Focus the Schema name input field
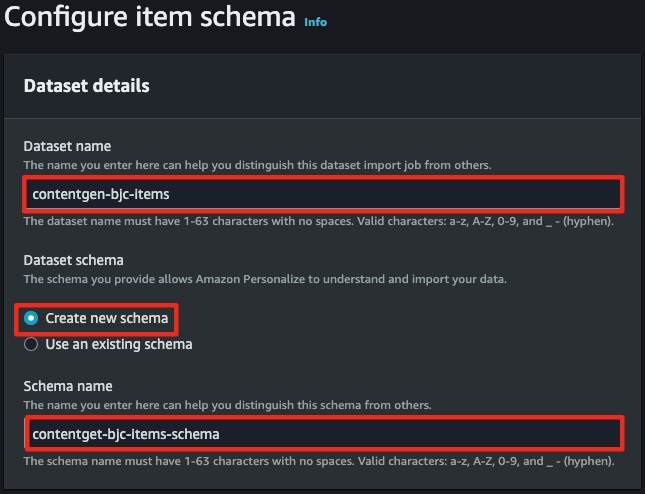Screen dimensions: 645x494 [323, 434]
